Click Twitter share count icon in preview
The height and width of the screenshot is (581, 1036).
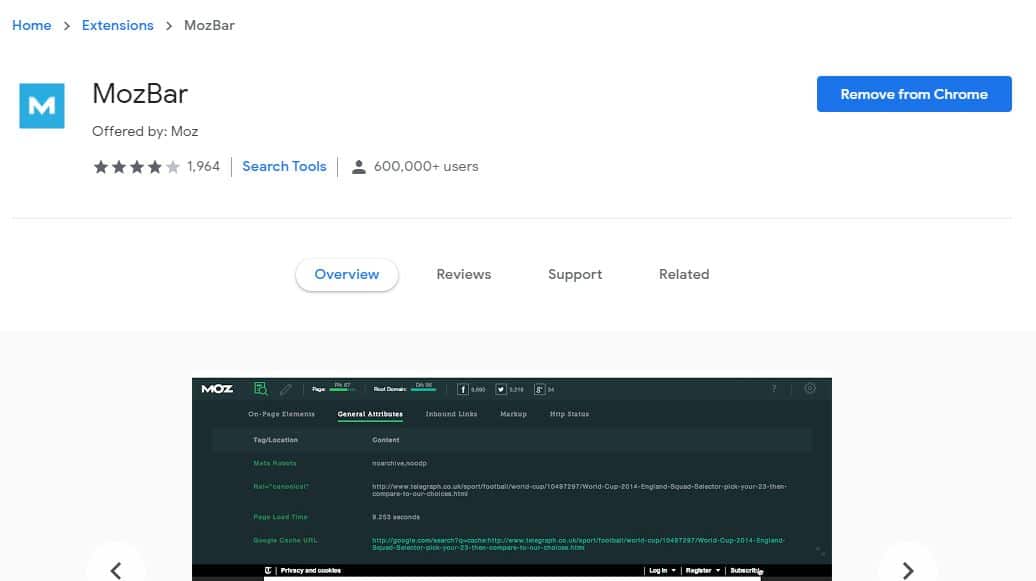501,389
